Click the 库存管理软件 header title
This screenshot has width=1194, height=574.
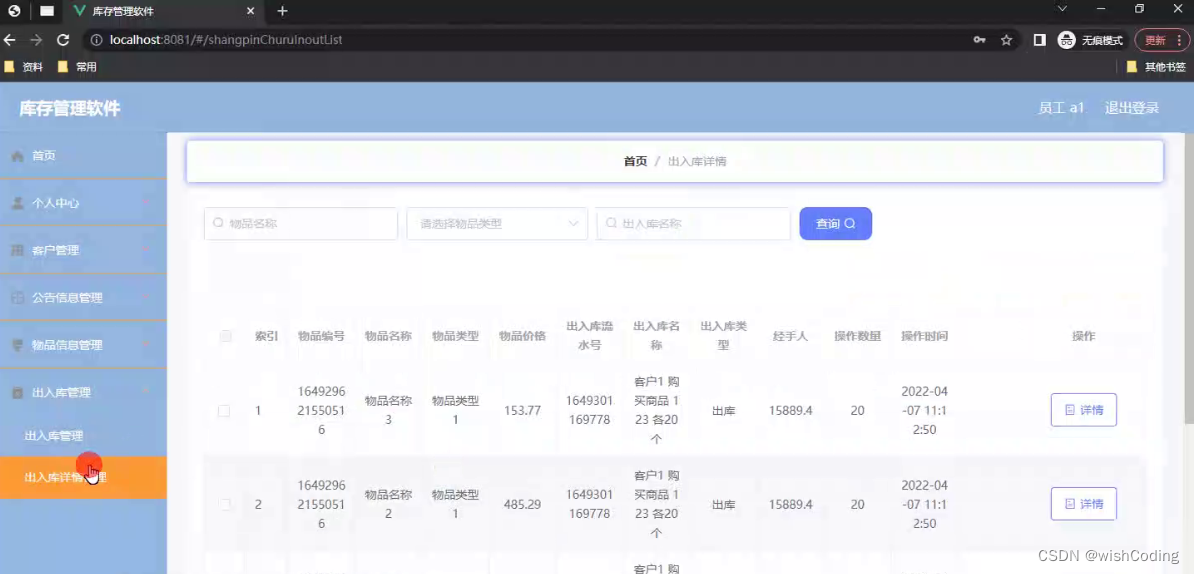69,108
